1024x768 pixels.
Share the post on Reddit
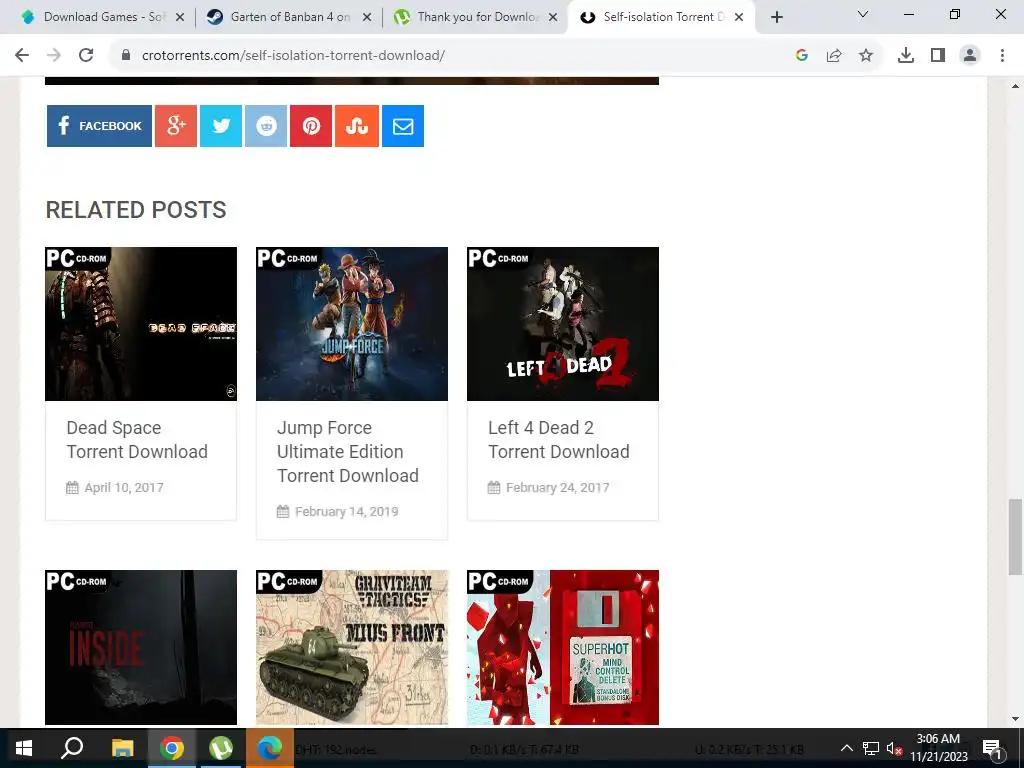pos(266,126)
